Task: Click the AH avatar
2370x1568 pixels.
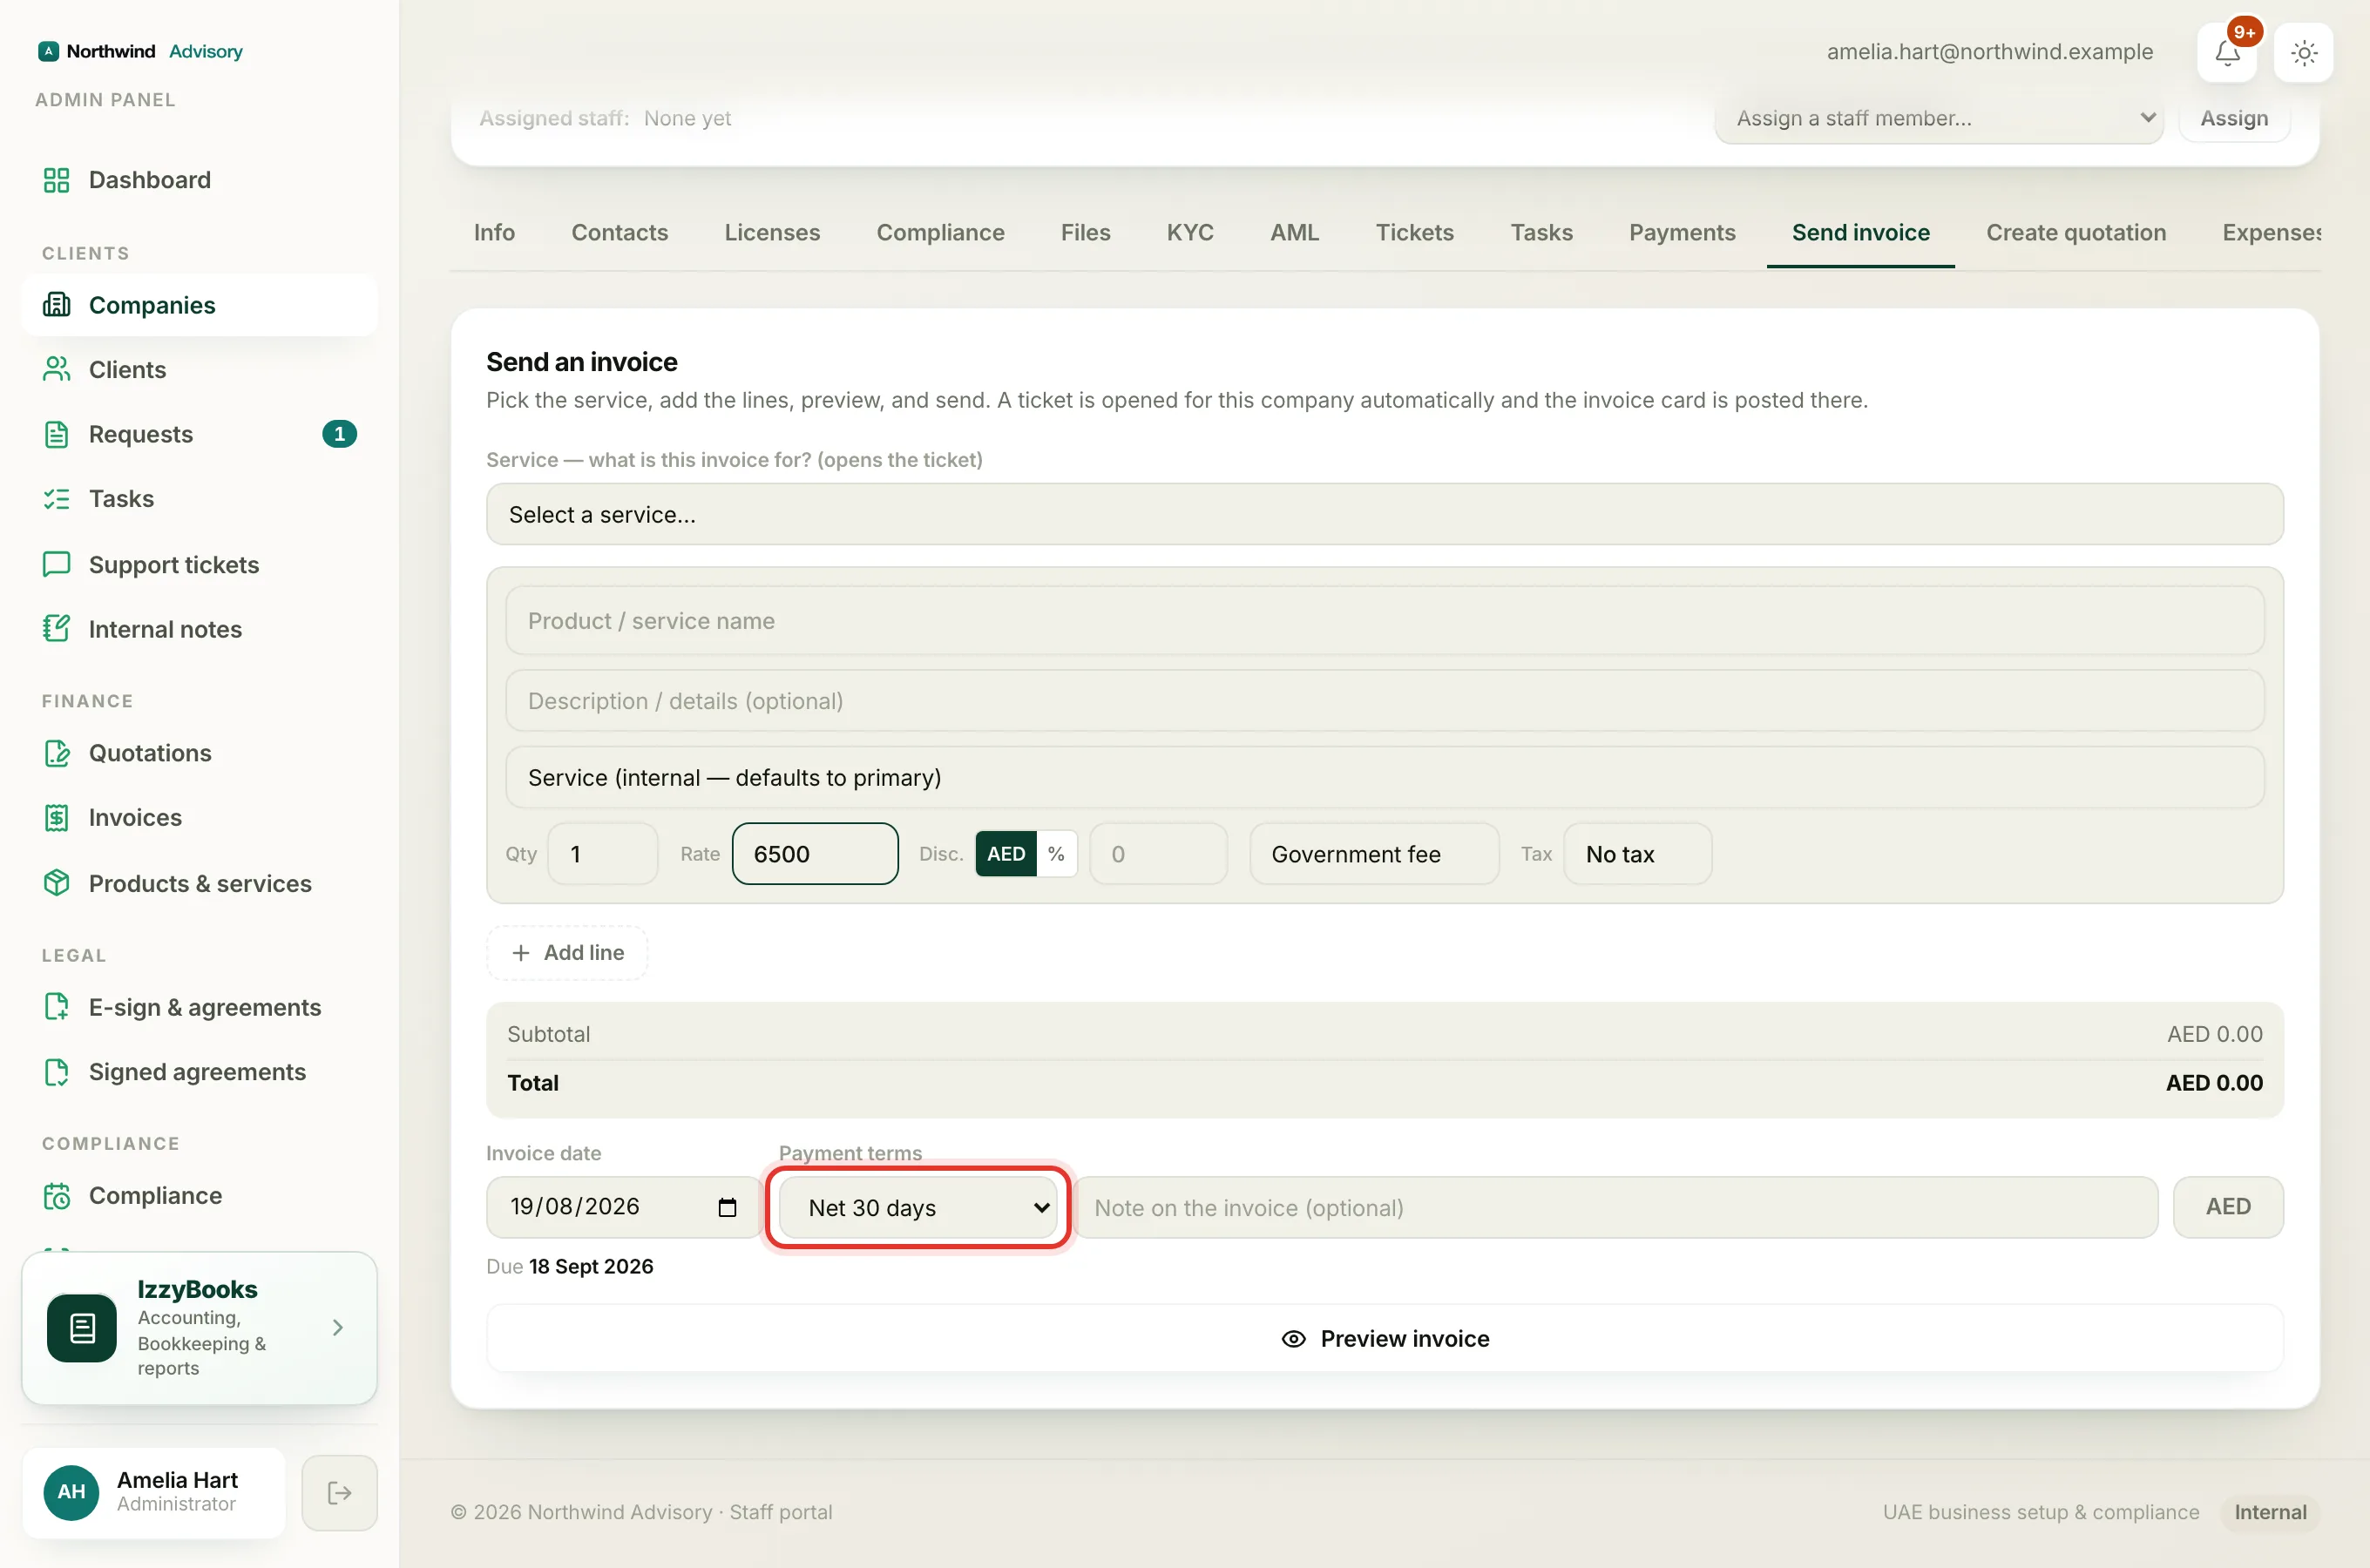Action: (71, 1493)
